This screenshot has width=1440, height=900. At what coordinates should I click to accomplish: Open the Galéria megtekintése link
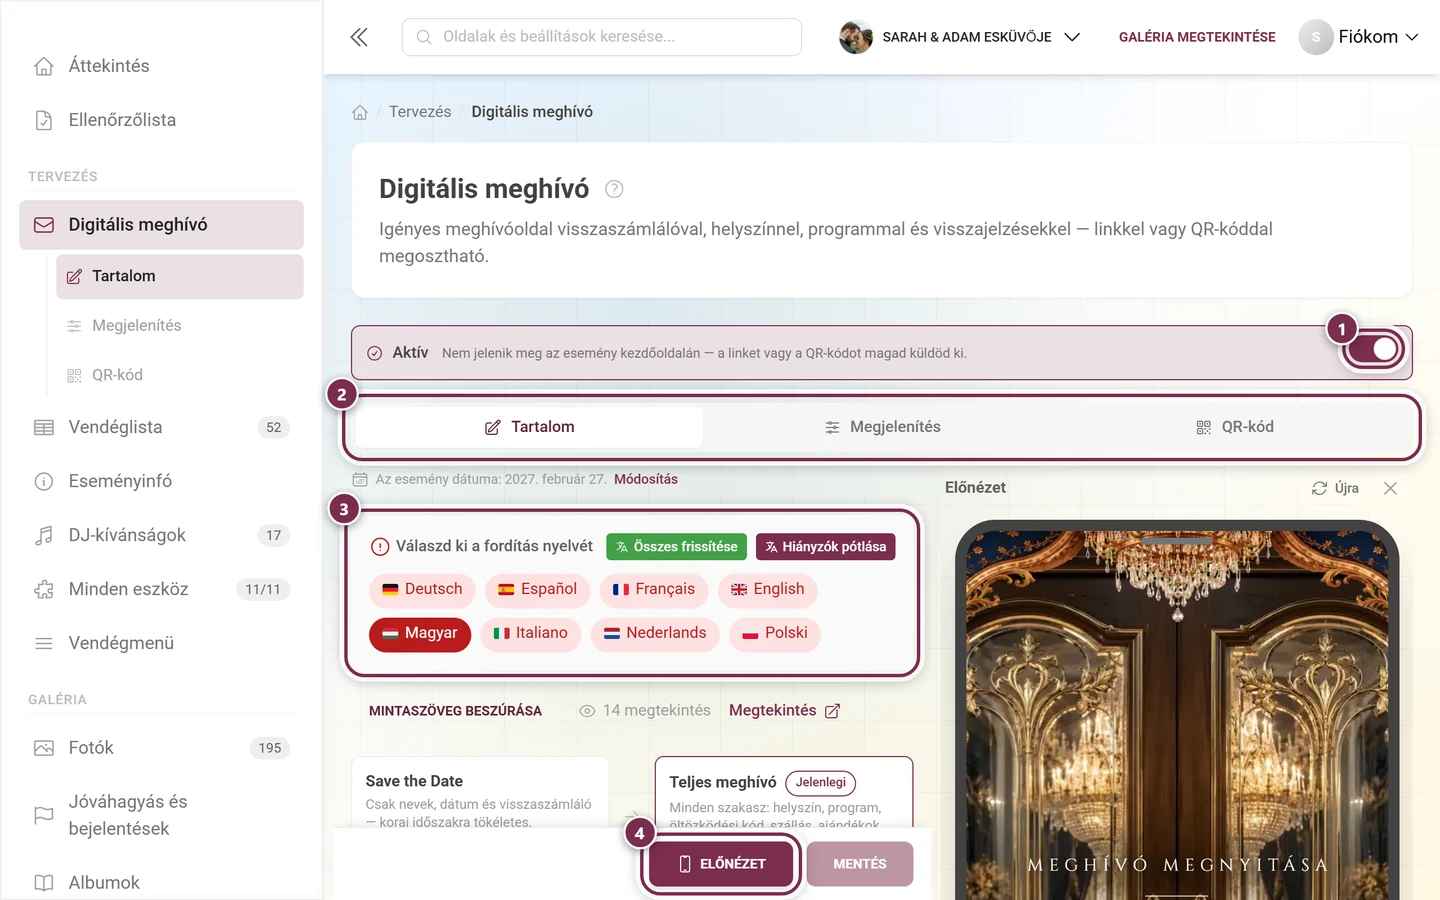tap(1197, 37)
